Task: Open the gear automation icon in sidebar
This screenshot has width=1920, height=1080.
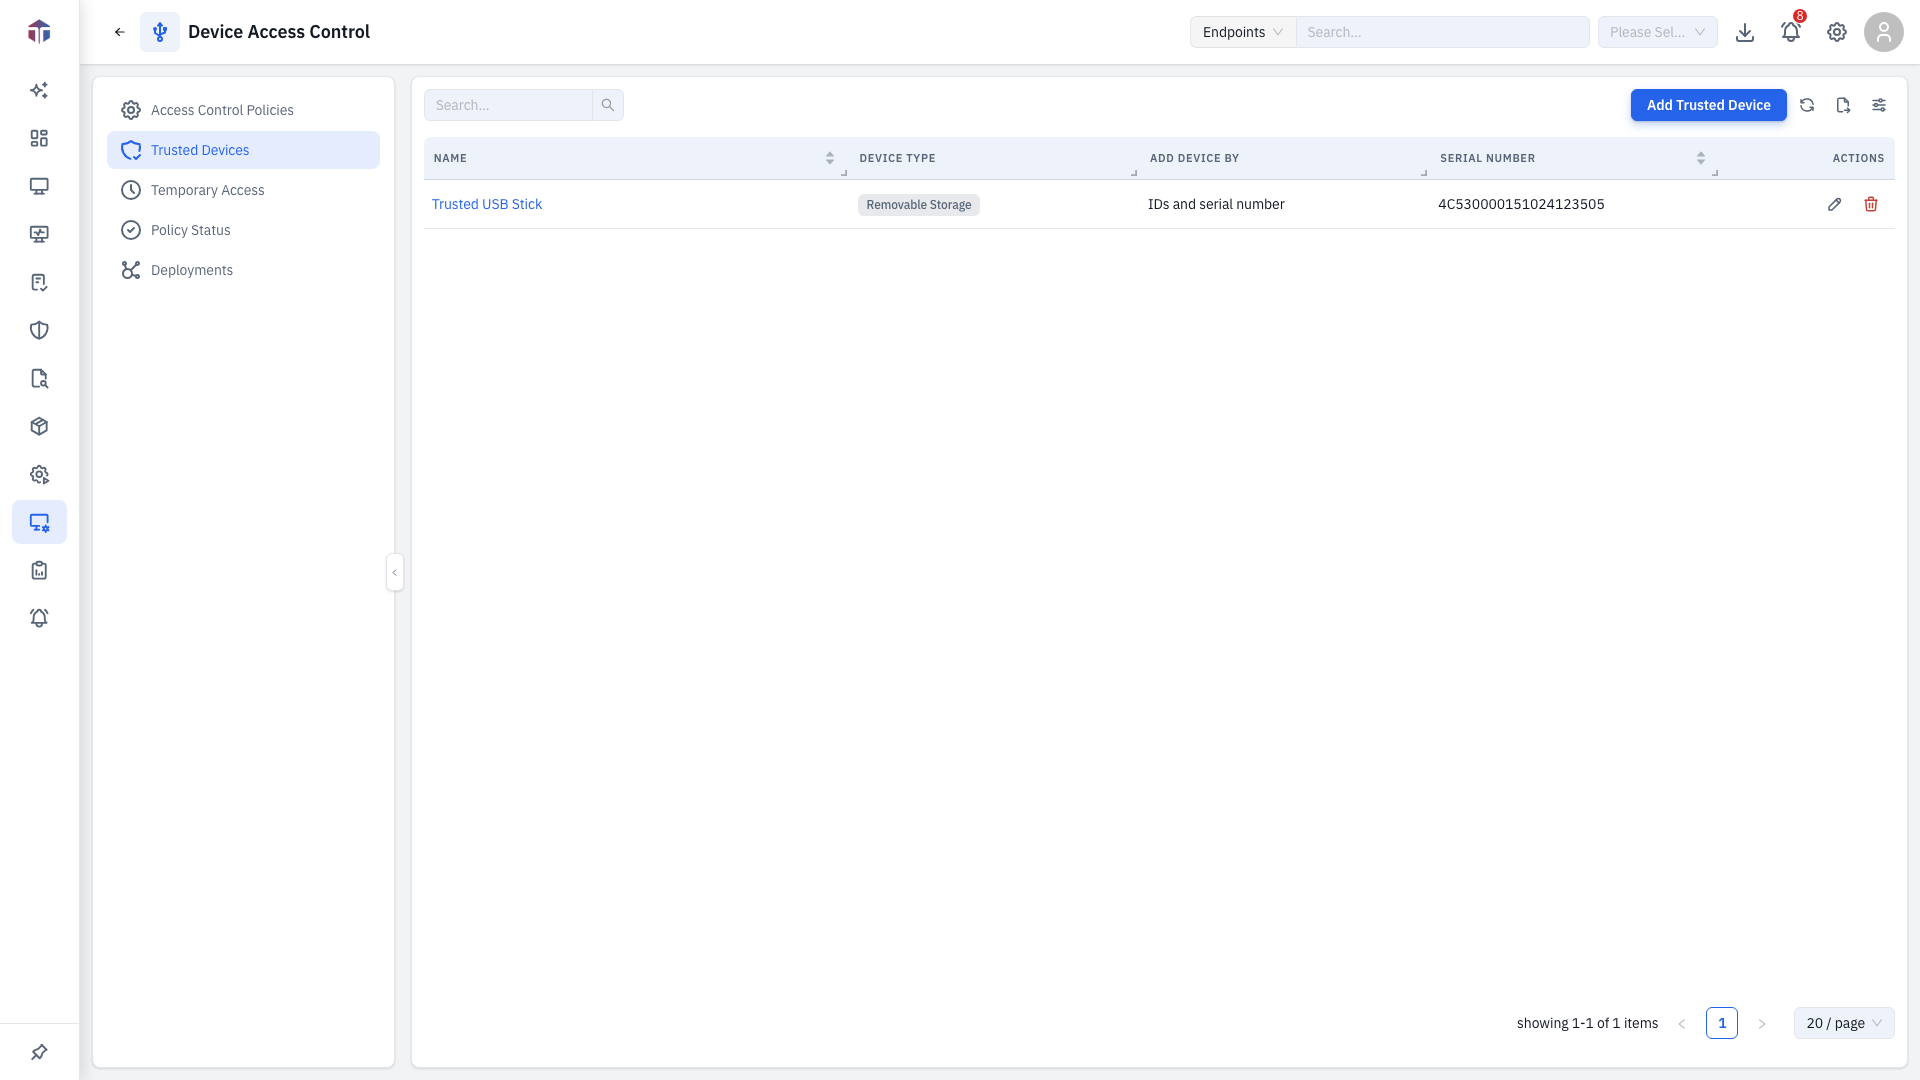Action: coord(39,474)
